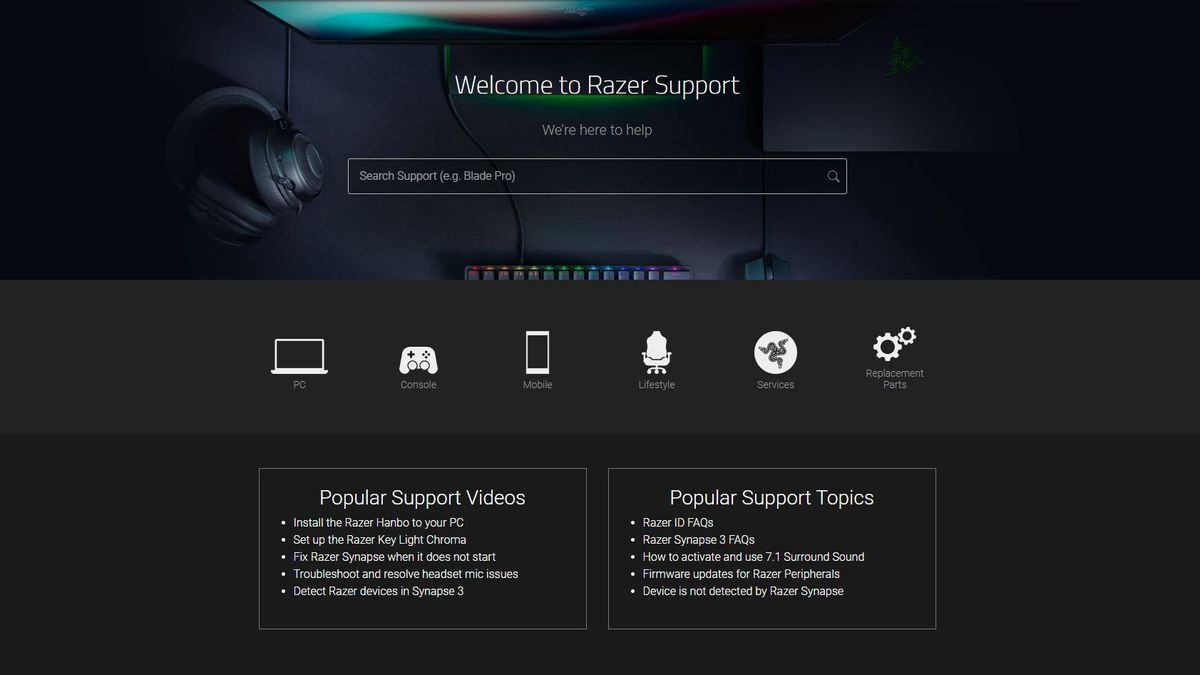The height and width of the screenshot is (675, 1200).
Task: Click the Popular Support Topics heading
Action: (771, 497)
